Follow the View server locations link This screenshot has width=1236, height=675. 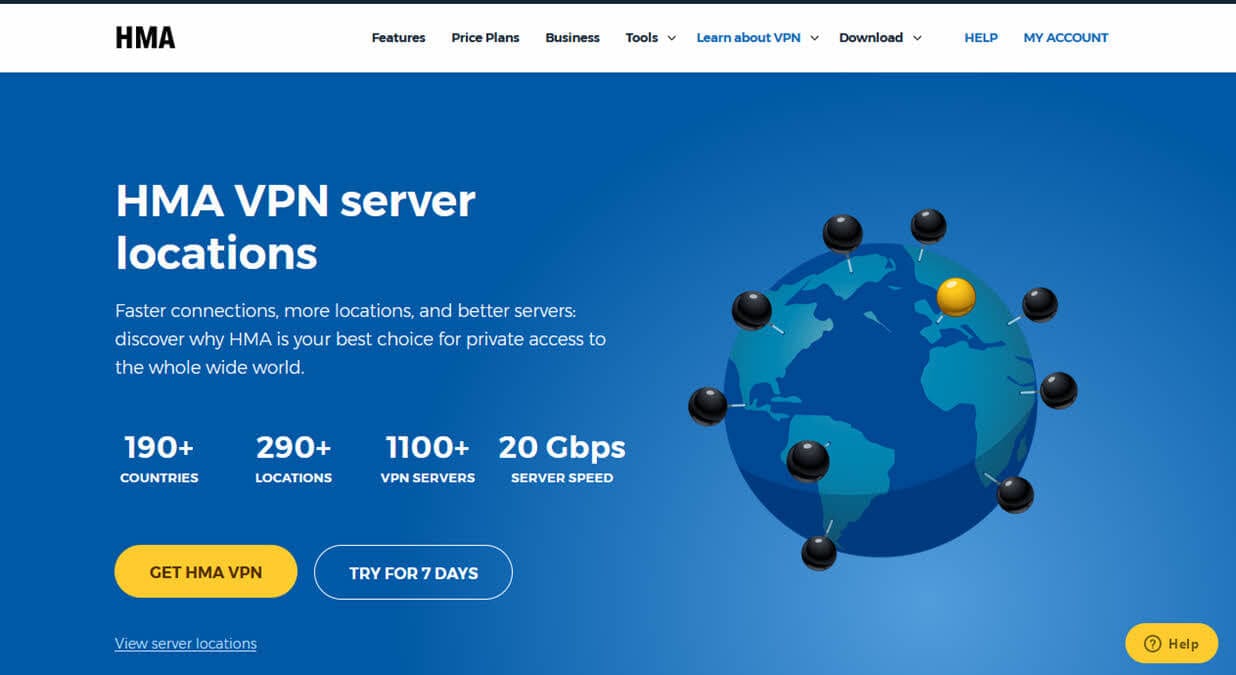click(186, 643)
